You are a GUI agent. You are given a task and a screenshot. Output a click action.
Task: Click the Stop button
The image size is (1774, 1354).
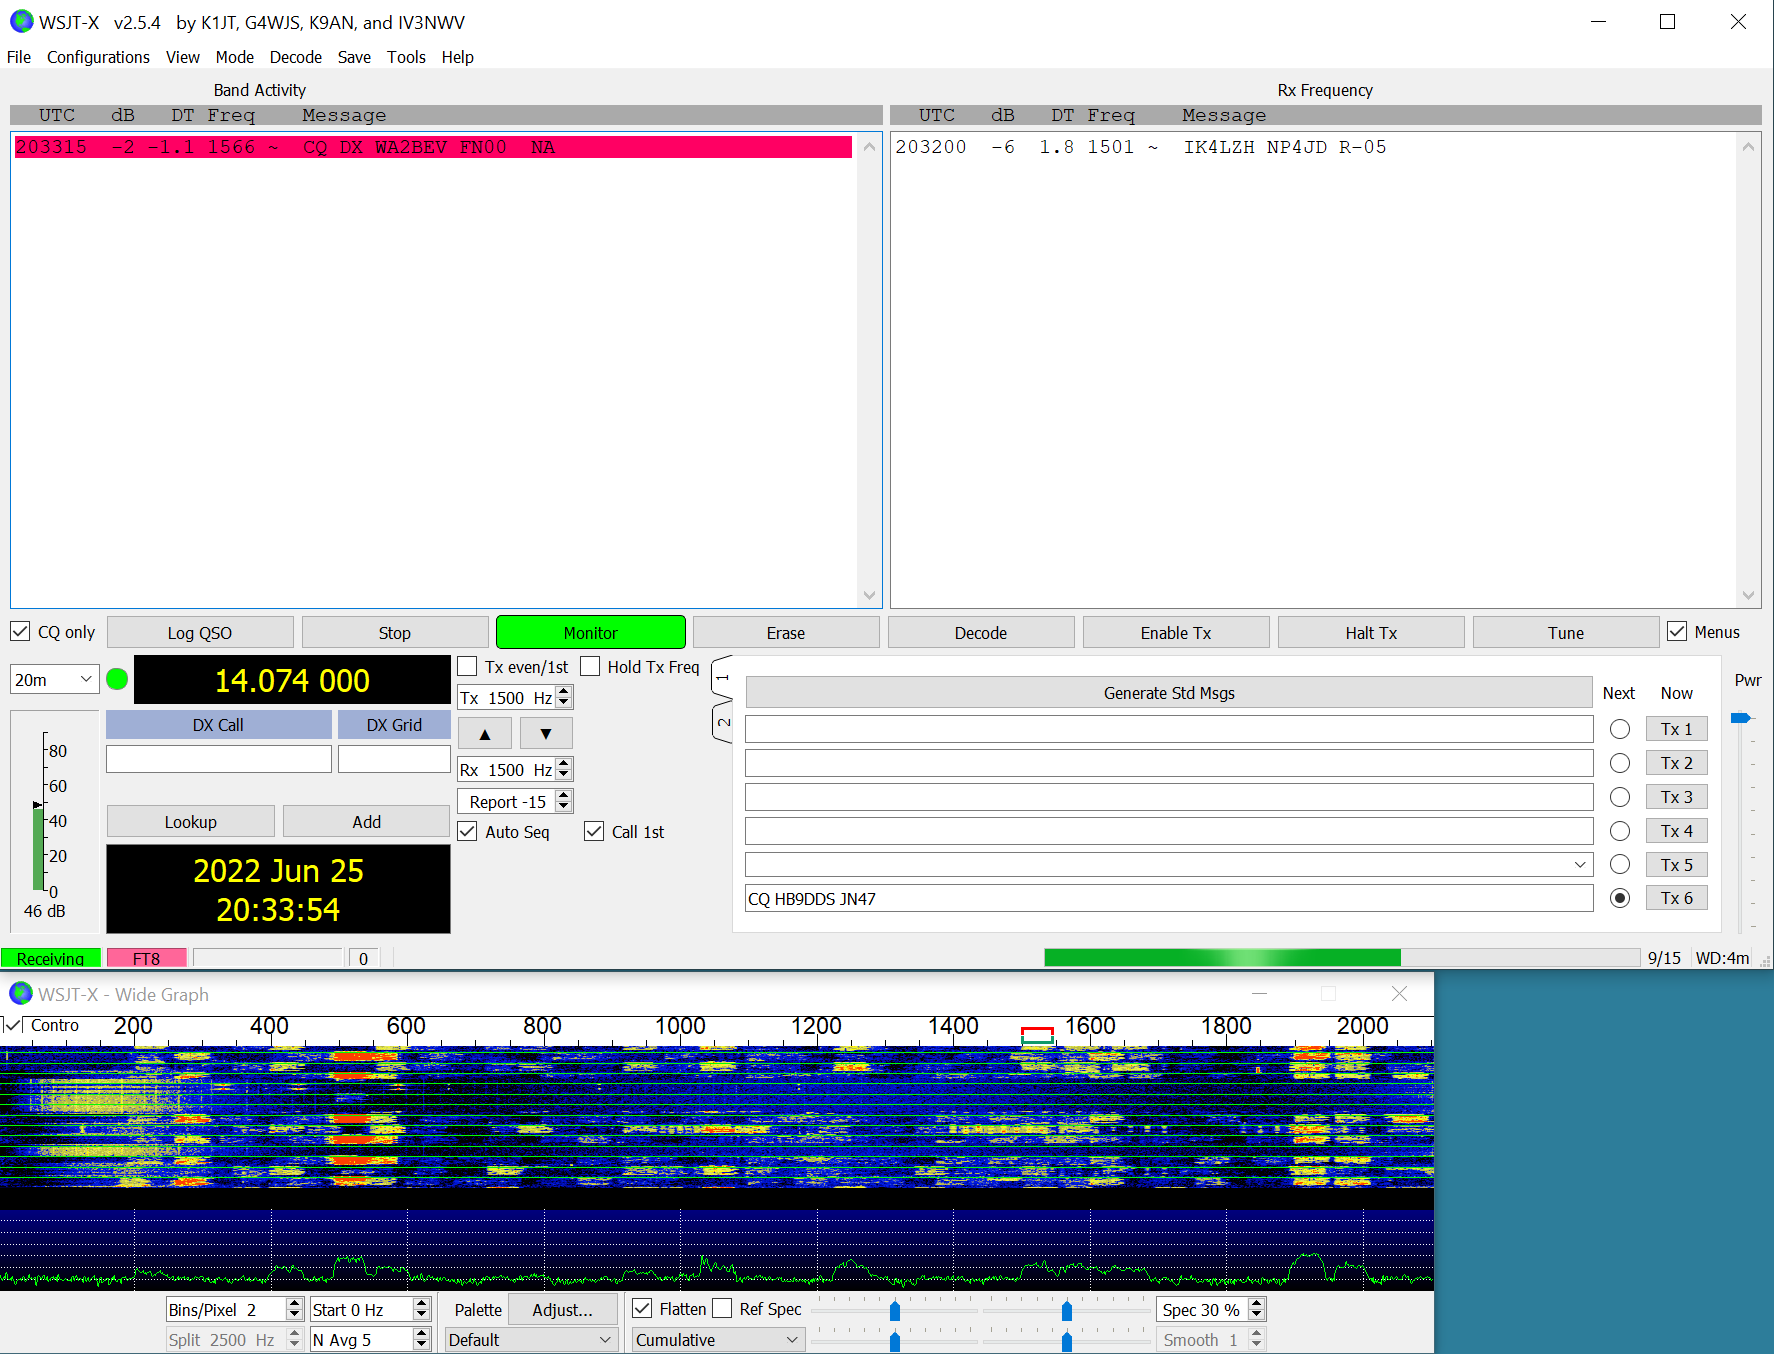(395, 632)
